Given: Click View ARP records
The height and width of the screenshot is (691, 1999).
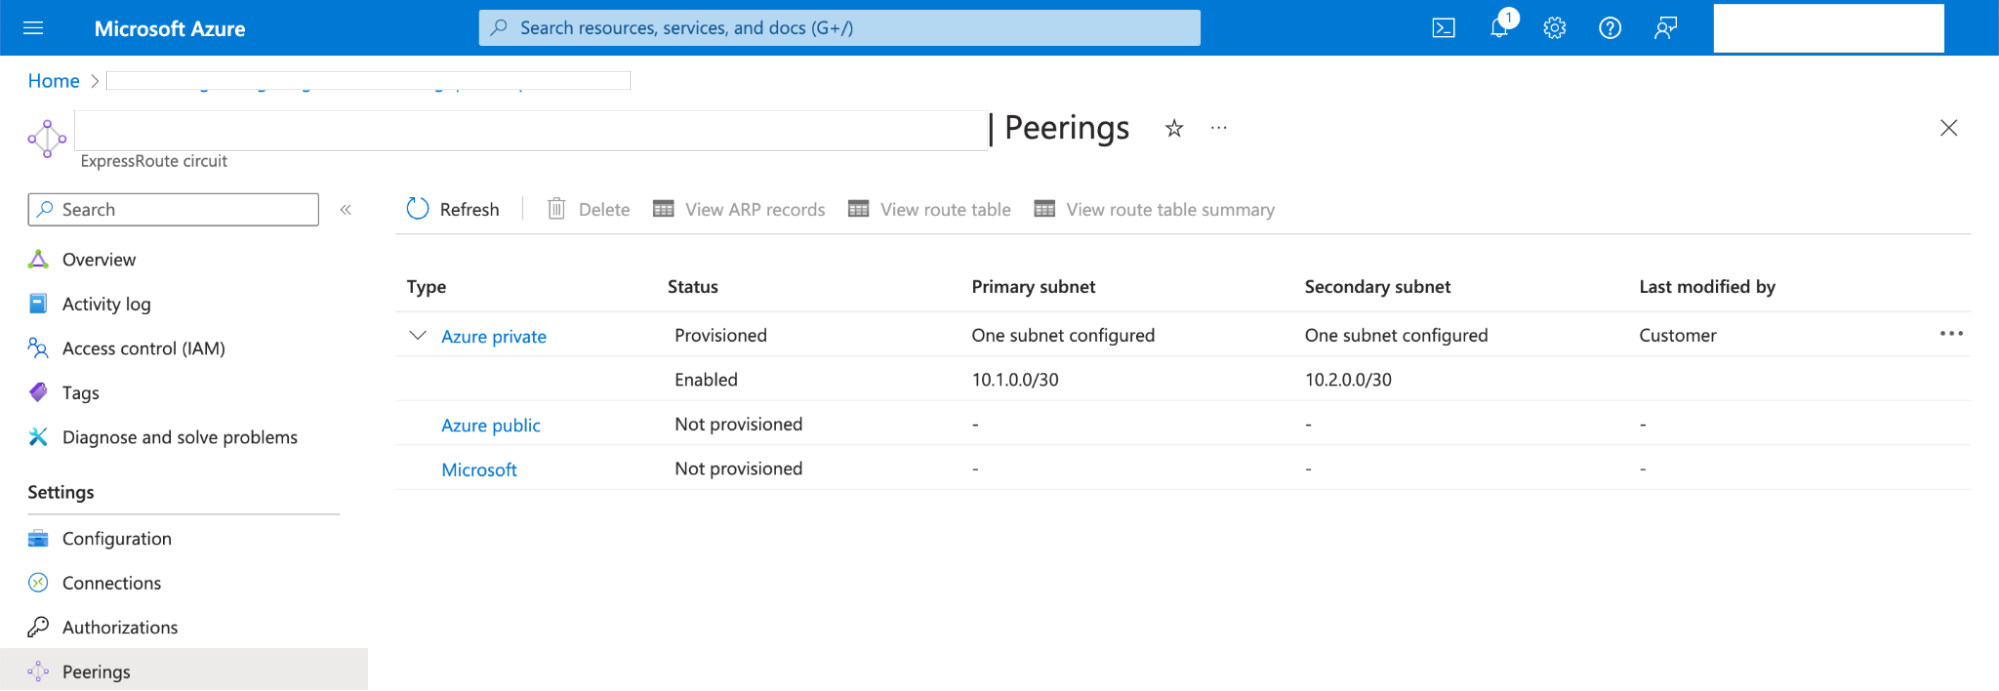Looking at the screenshot, I should (739, 209).
